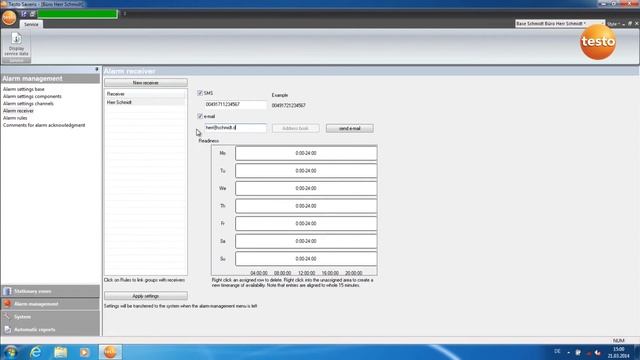Toggle the SMS checkbox
640x360 pixels.
[x=200, y=93]
